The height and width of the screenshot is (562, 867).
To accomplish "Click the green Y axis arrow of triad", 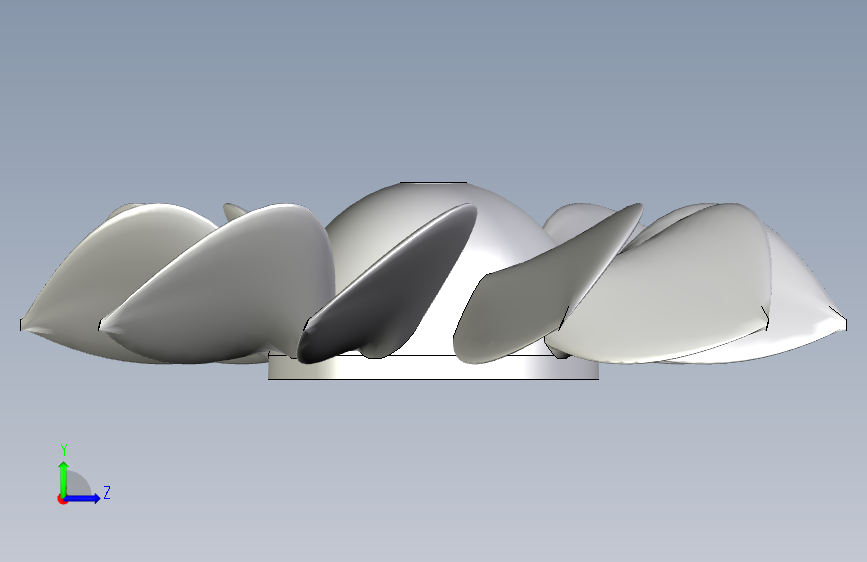I will [64, 478].
